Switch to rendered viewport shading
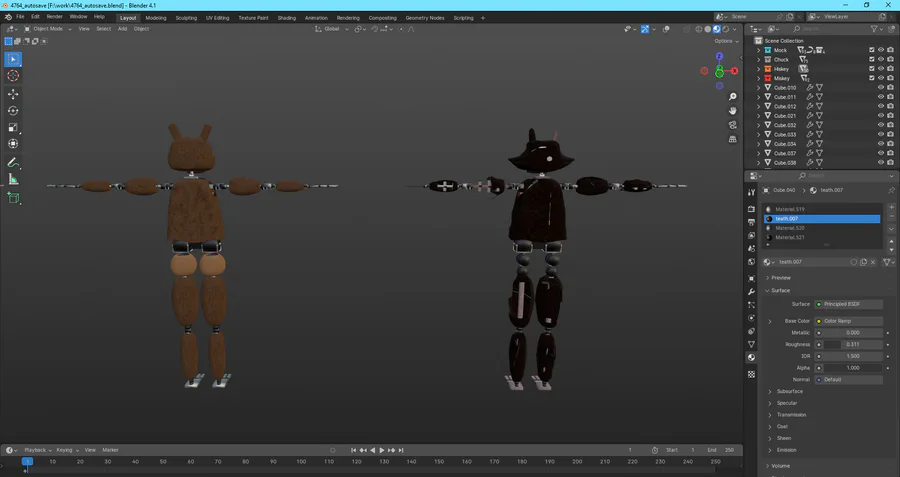The width and height of the screenshot is (900, 477). (726, 29)
